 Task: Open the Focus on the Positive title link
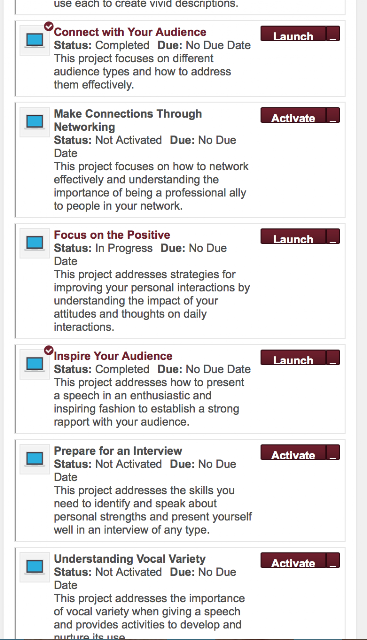(x=112, y=235)
